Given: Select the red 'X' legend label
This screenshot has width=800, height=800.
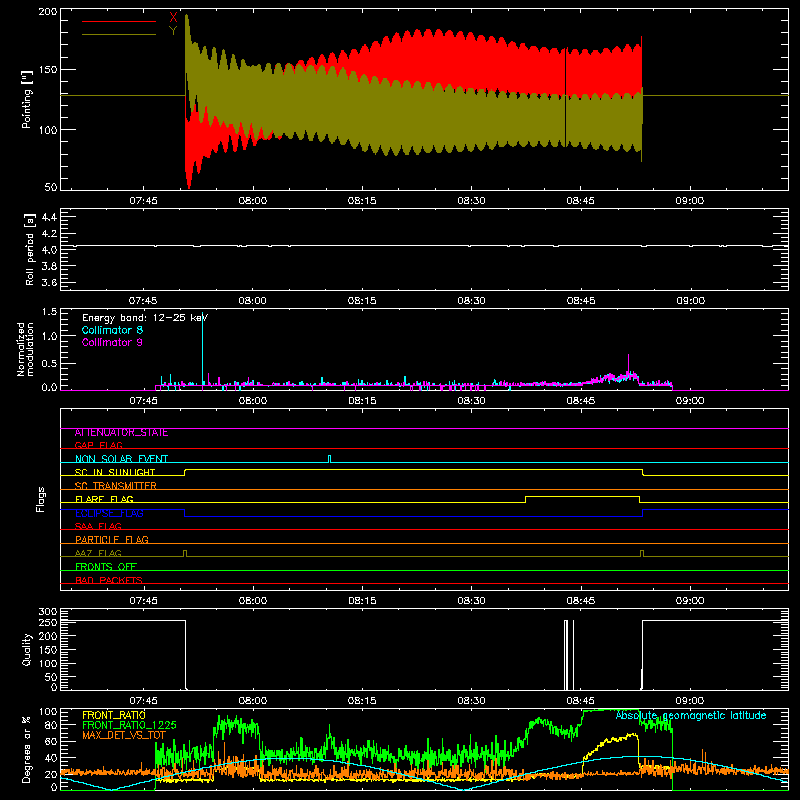Looking at the screenshot, I should pyautogui.click(x=173, y=18).
